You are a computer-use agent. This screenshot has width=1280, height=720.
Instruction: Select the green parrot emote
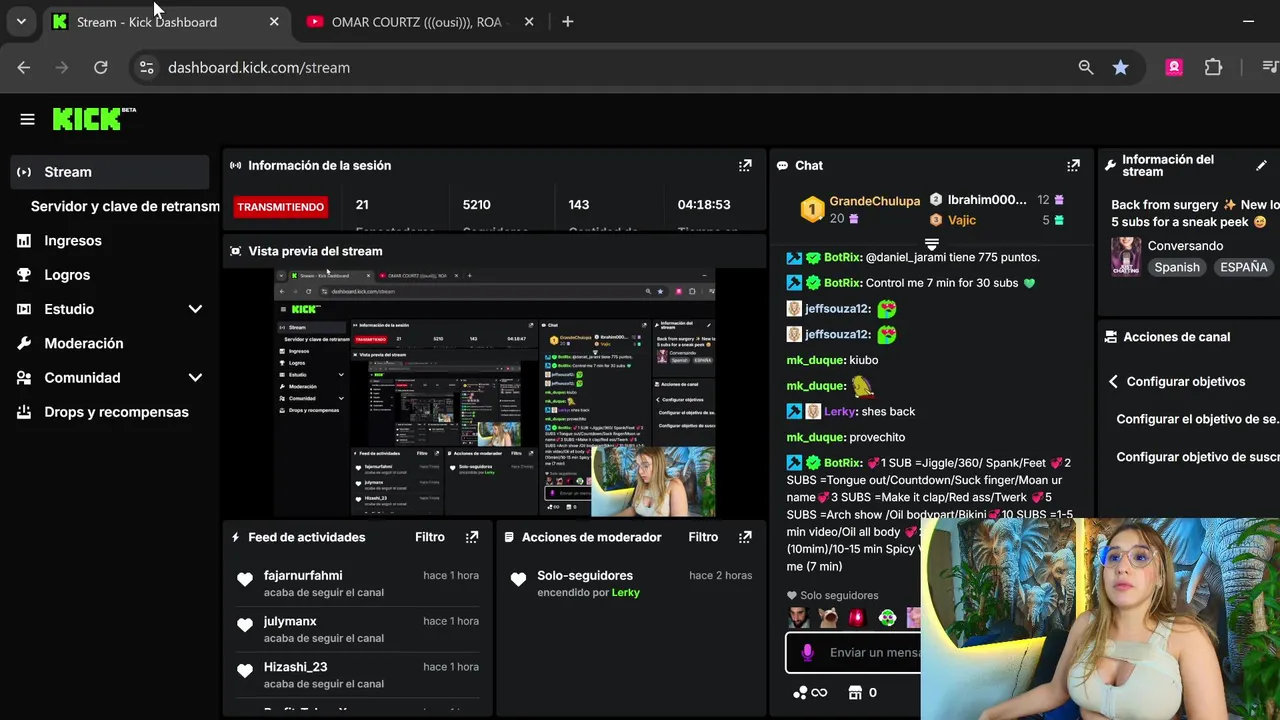887,618
